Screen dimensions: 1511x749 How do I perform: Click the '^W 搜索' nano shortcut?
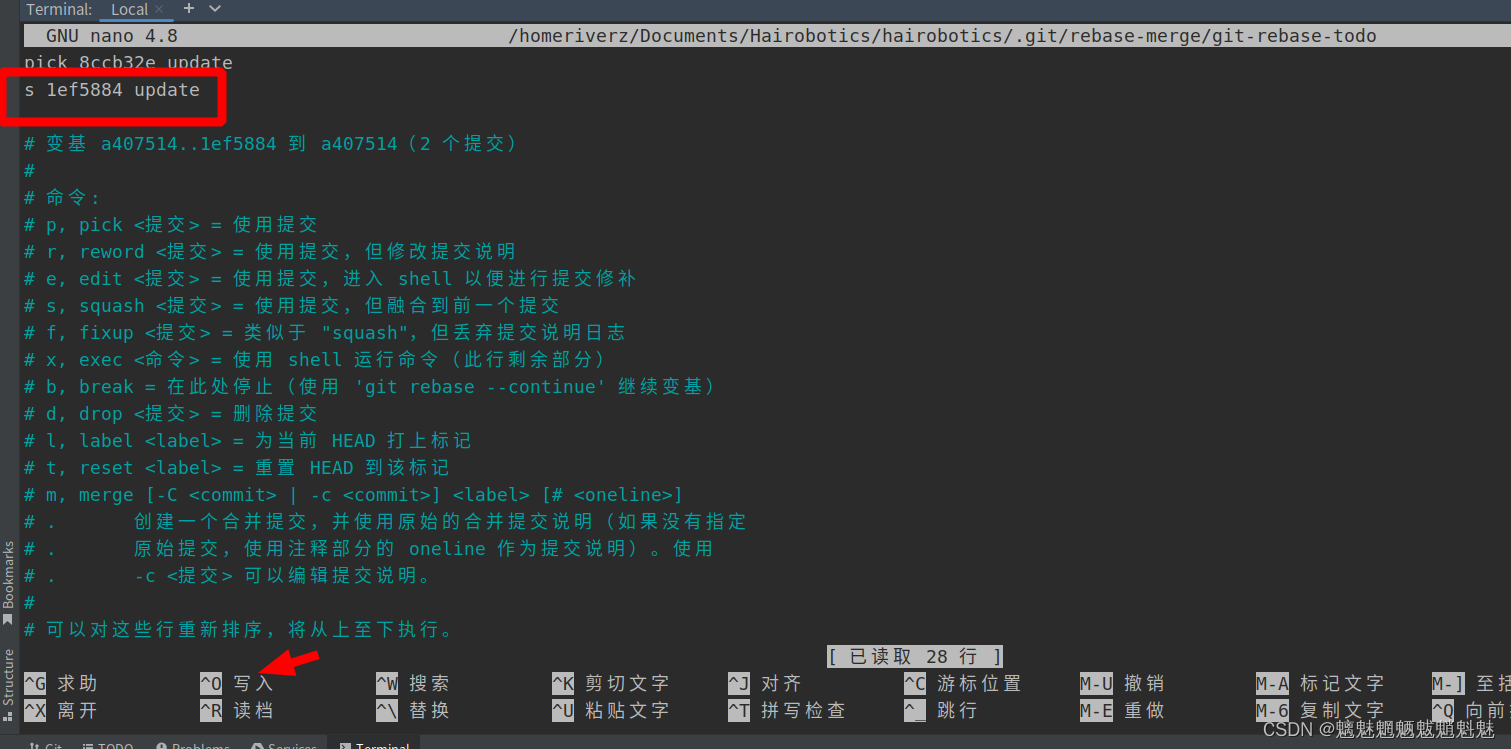coord(413,684)
